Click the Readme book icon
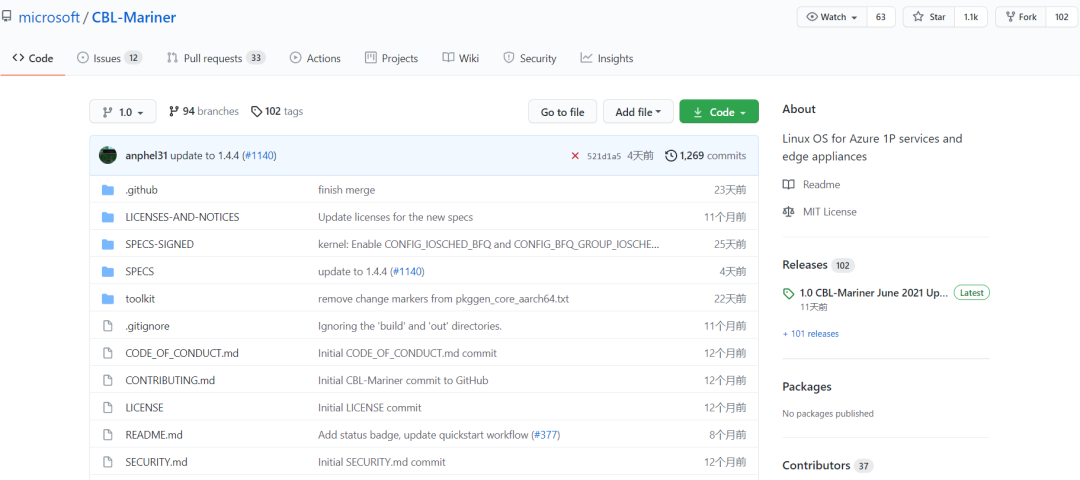The height and width of the screenshot is (480, 1080). click(x=789, y=185)
